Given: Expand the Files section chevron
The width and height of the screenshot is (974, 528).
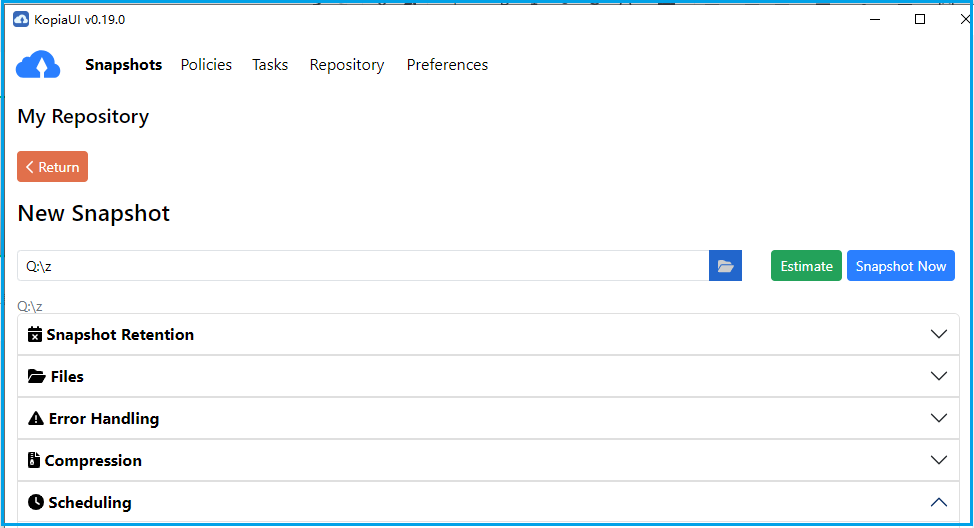Looking at the screenshot, I should 938,376.
